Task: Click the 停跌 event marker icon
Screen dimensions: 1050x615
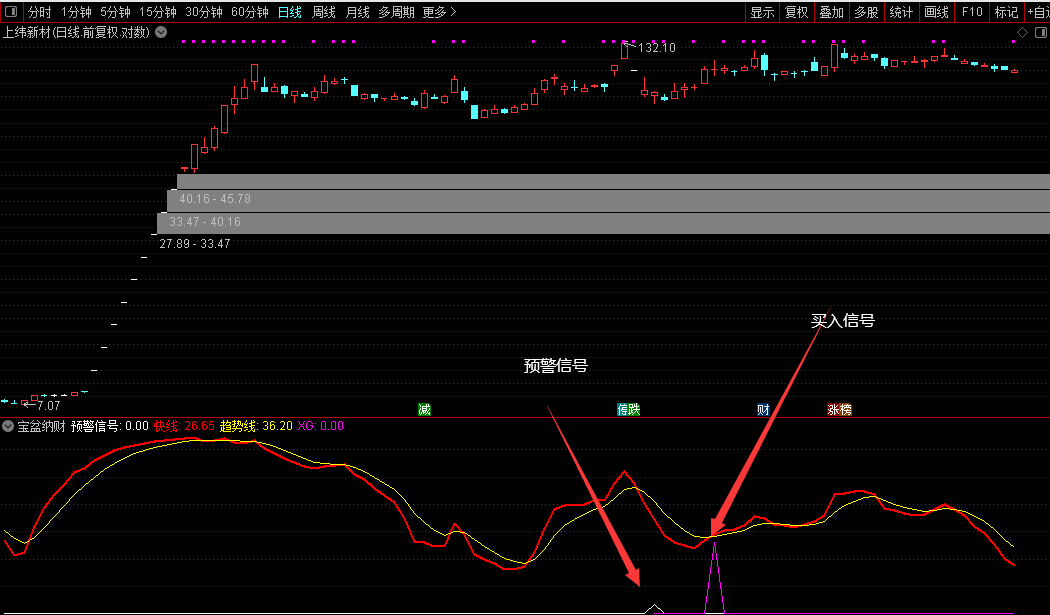Action: coord(628,409)
